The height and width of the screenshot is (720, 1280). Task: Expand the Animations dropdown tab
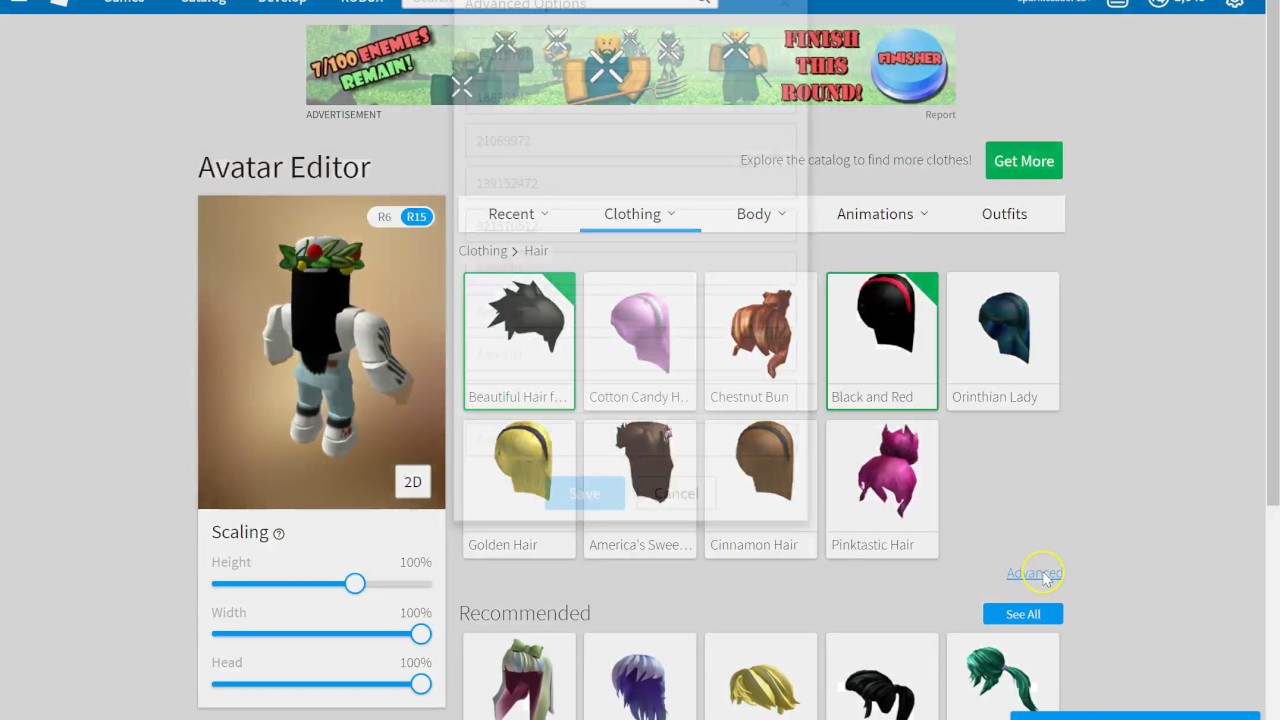point(882,214)
